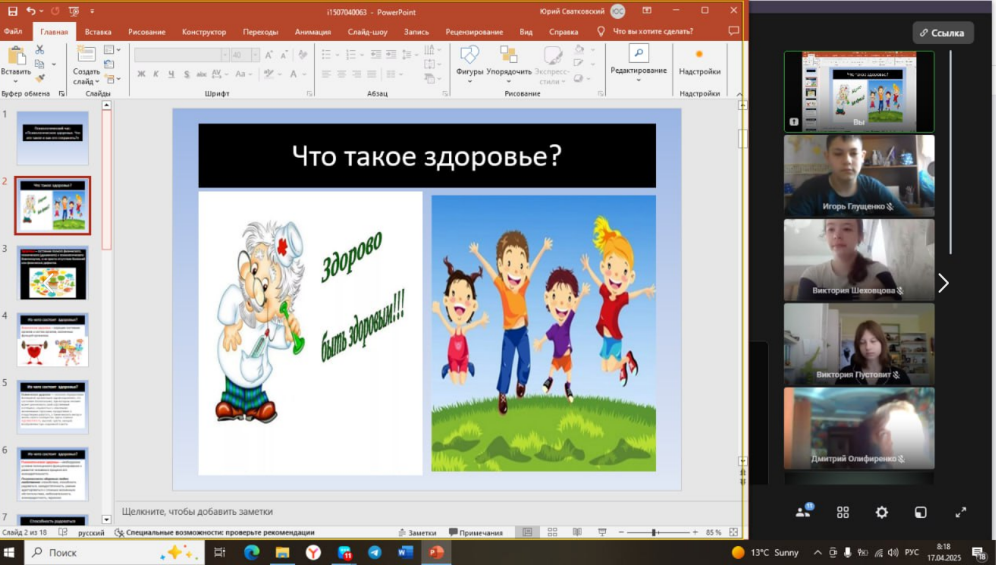The width and height of the screenshot is (996, 565).
Task: Click the Ссылка link button
Action: click(943, 33)
